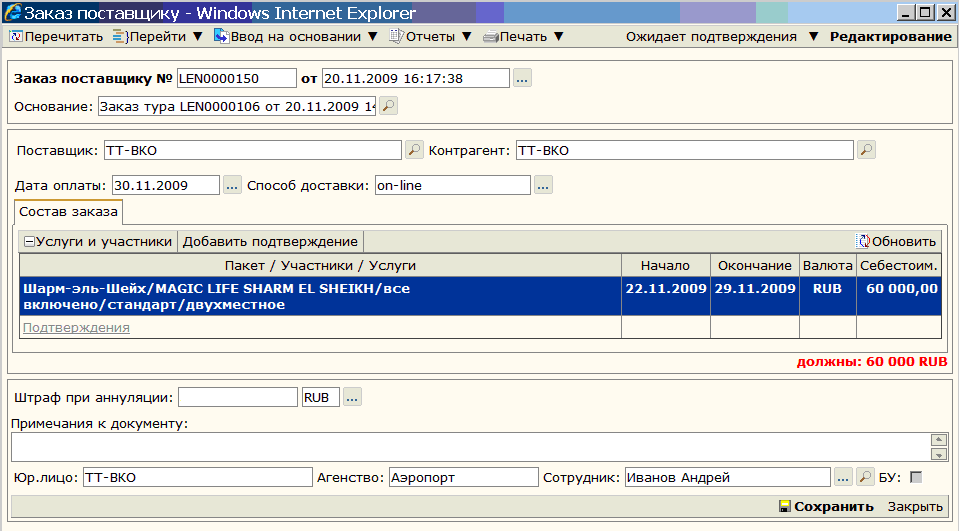Click the Себестоим. column header

pos(898,266)
